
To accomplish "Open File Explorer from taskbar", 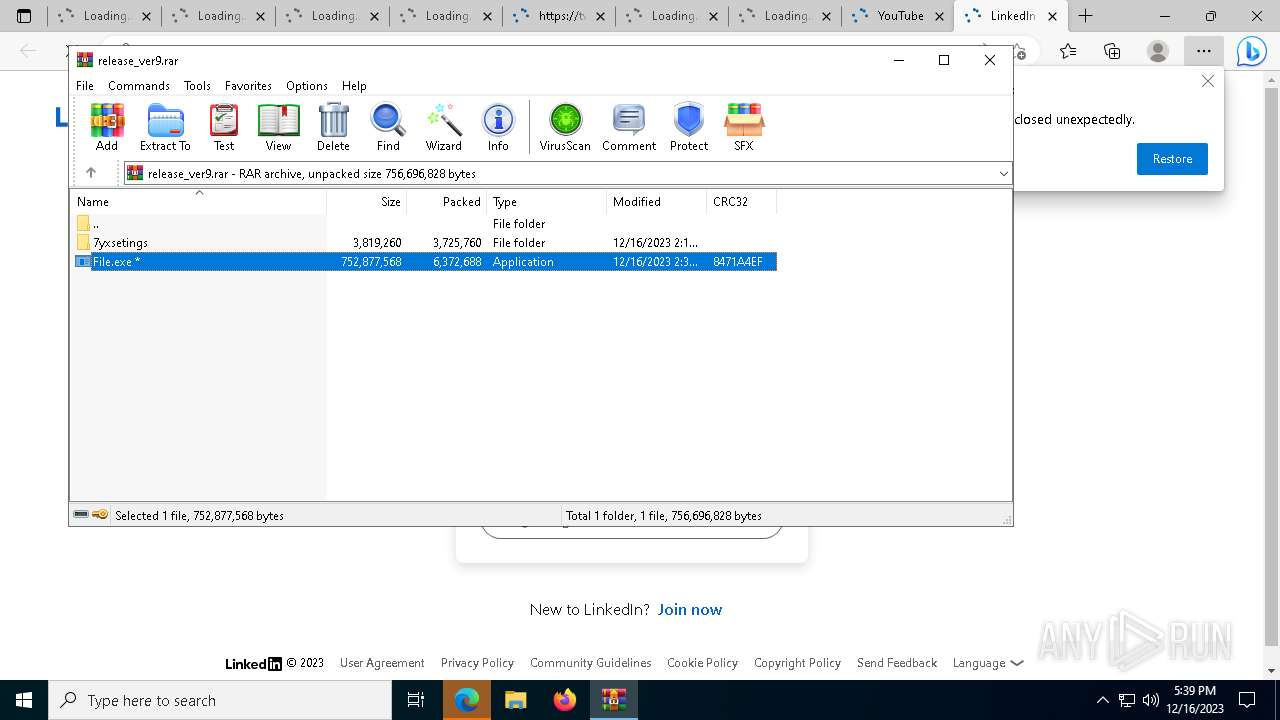I will (516, 700).
